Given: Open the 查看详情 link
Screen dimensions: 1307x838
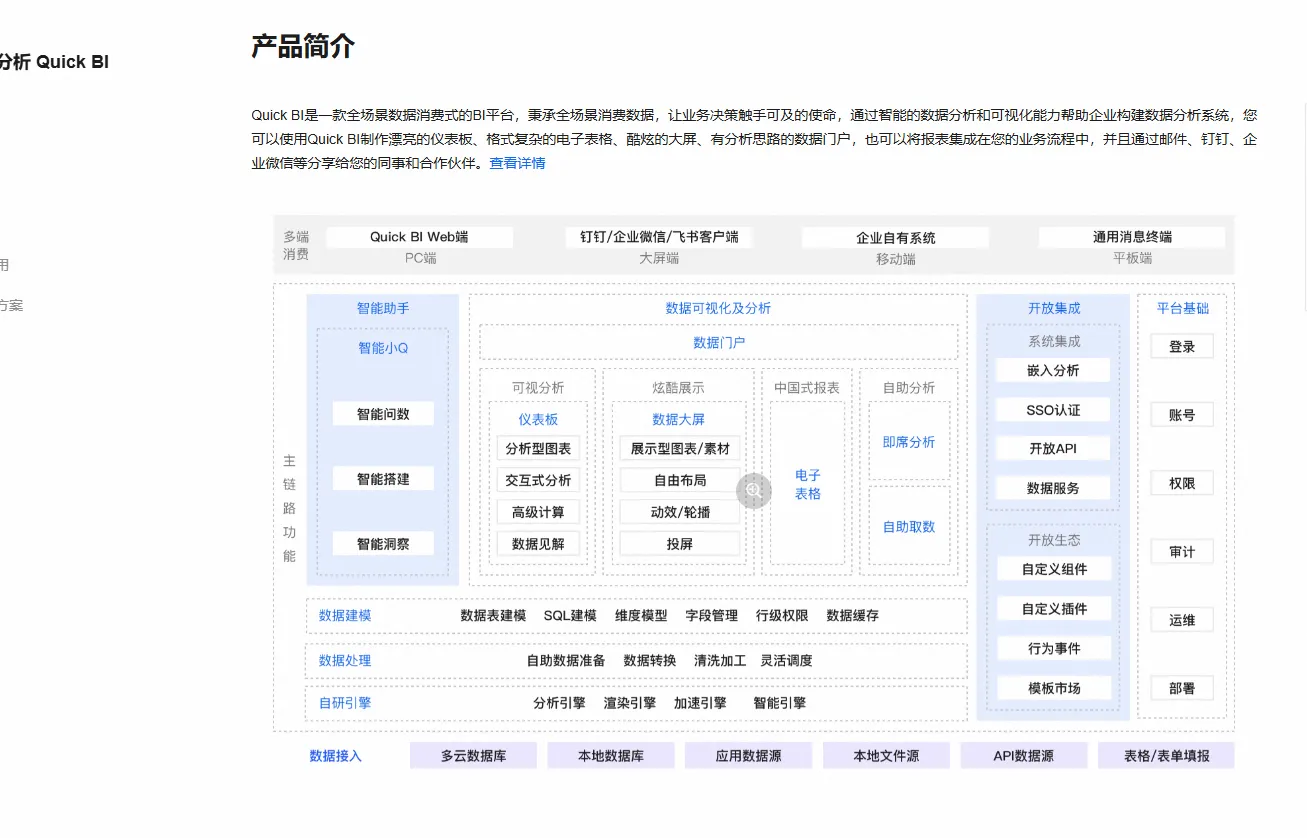Looking at the screenshot, I should (x=517, y=163).
